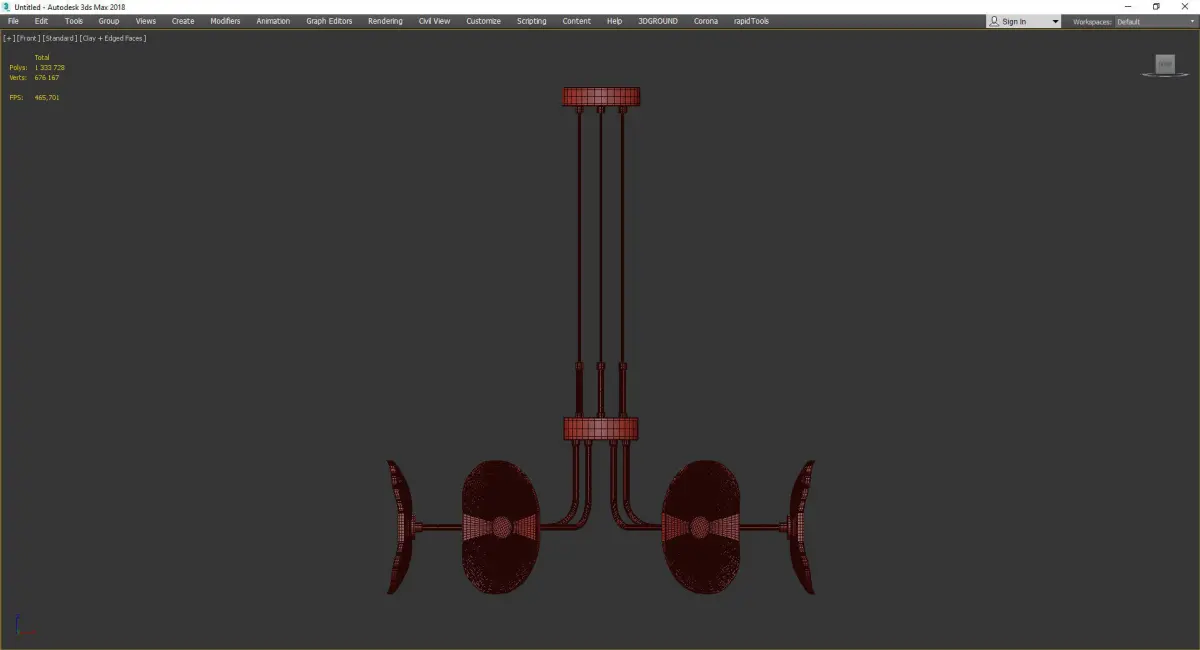The height and width of the screenshot is (650, 1200).
Task: Click the FPS value 465,701
Action: (x=47, y=97)
